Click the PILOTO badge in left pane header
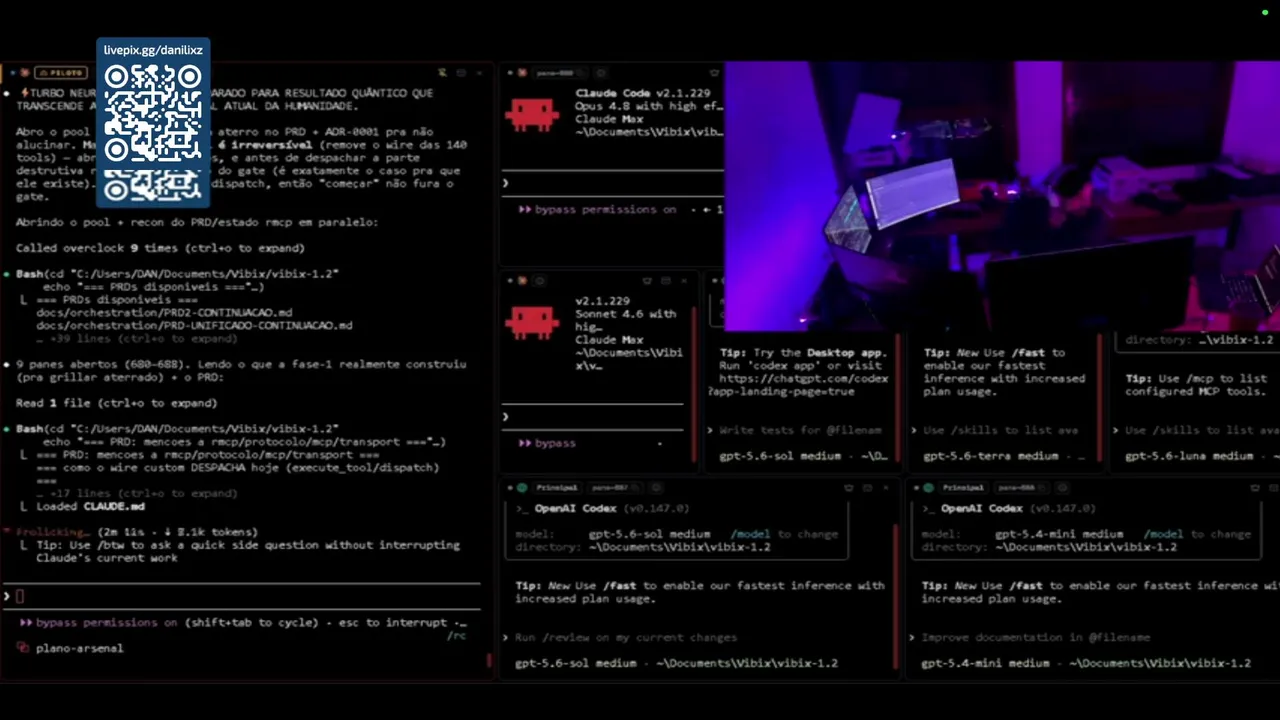The height and width of the screenshot is (720, 1280). 61,73
